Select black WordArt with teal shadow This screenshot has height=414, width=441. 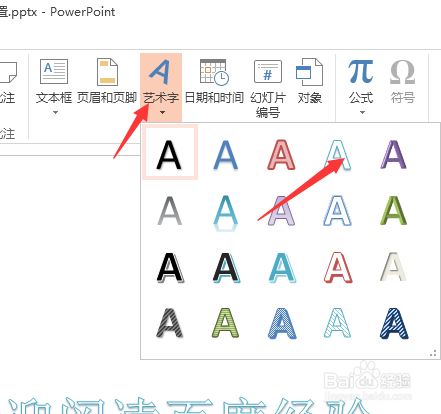click(x=226, y=267)
